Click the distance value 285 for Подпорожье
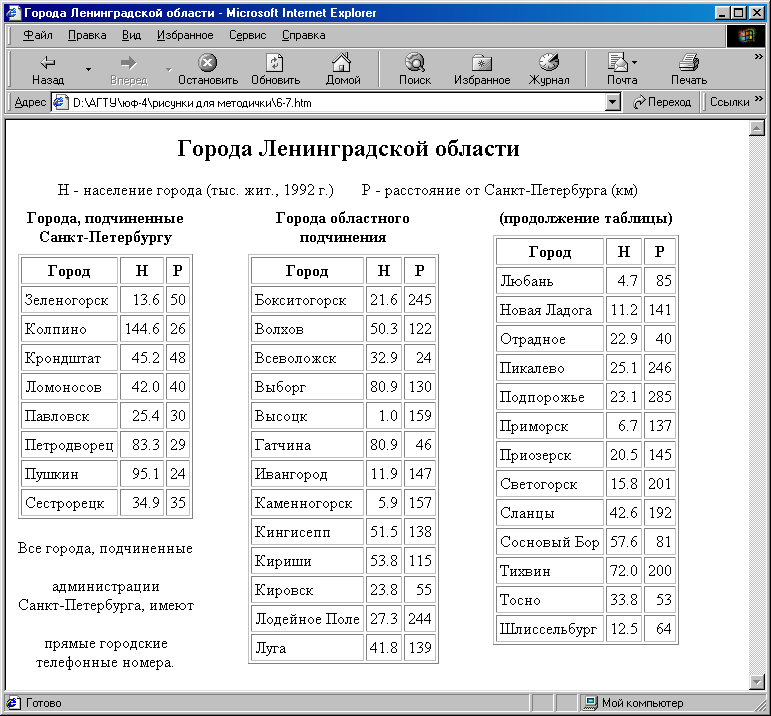Screen dimensions: 771x716 pyautogui.click(x=659, y=397)
